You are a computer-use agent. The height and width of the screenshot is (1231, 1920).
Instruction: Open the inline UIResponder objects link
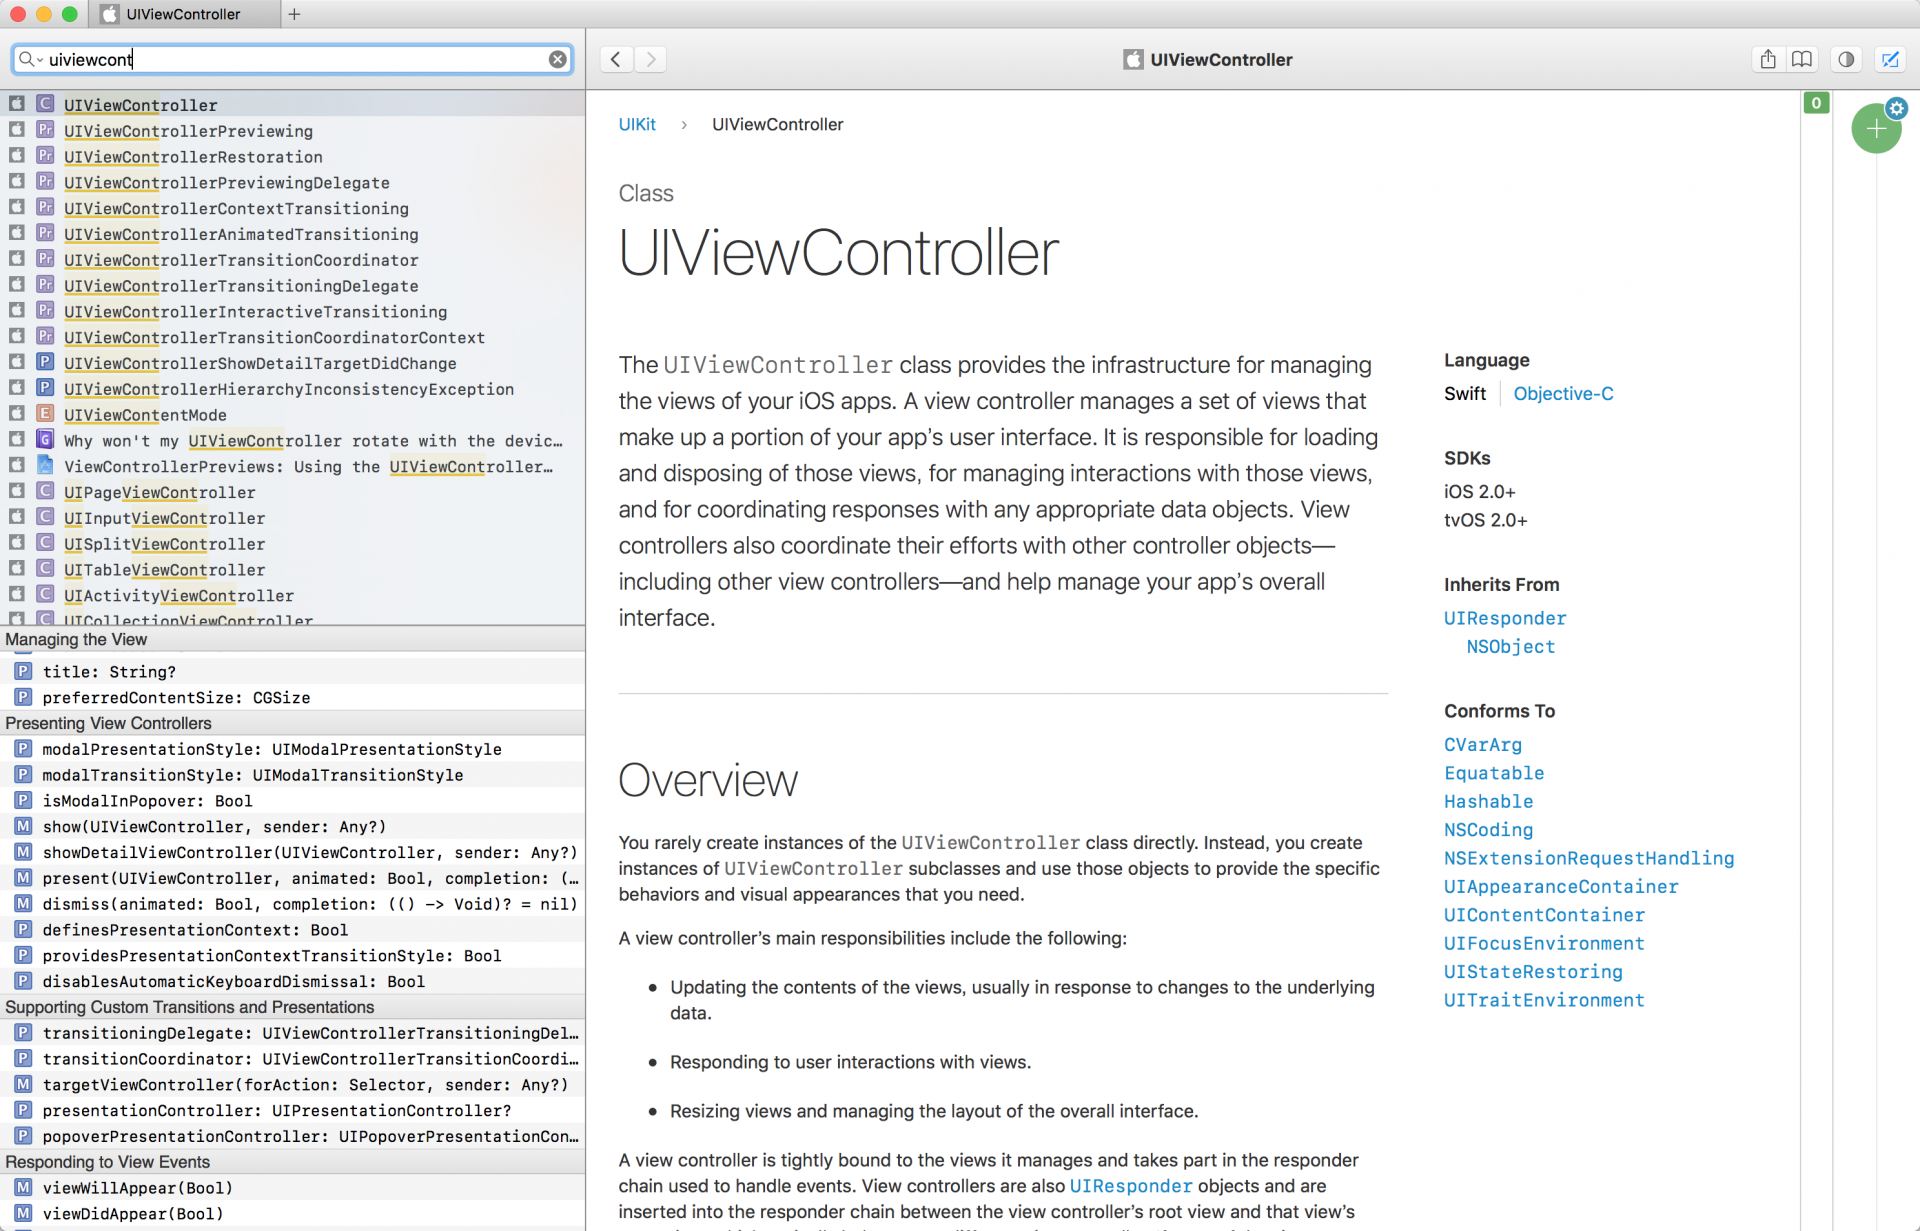click(x=1131, y=1186)
